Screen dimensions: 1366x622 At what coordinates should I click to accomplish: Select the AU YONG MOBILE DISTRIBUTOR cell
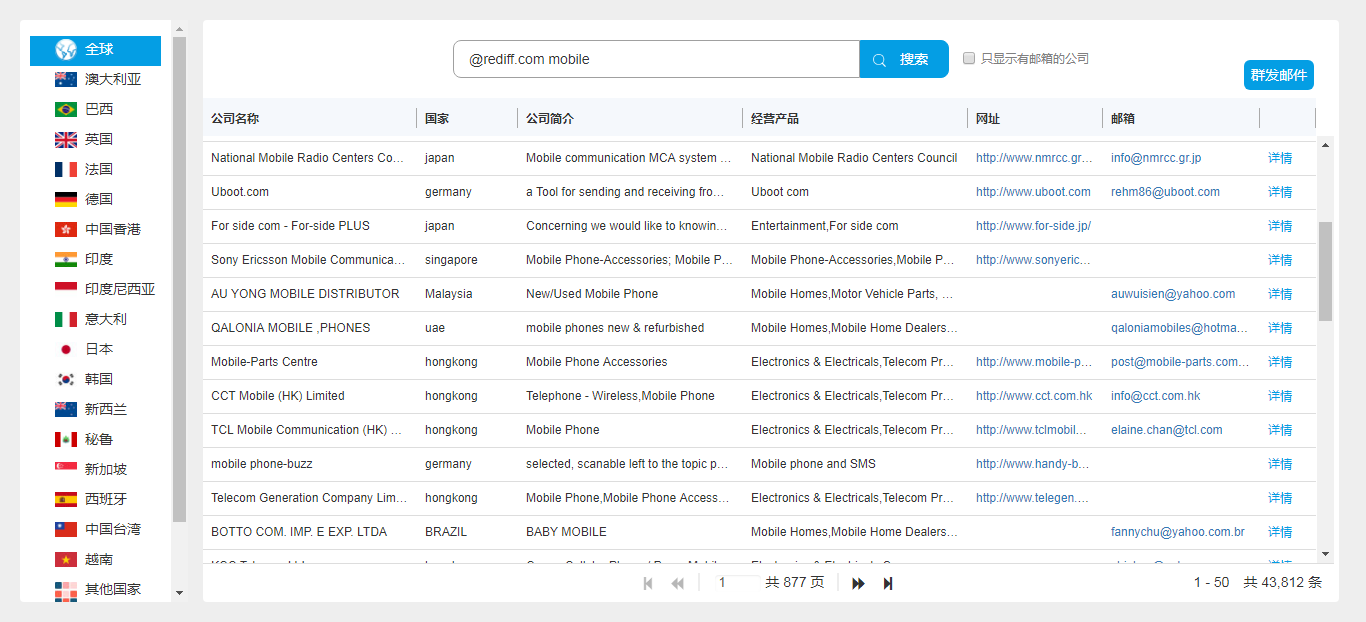(x=305, y=294)
